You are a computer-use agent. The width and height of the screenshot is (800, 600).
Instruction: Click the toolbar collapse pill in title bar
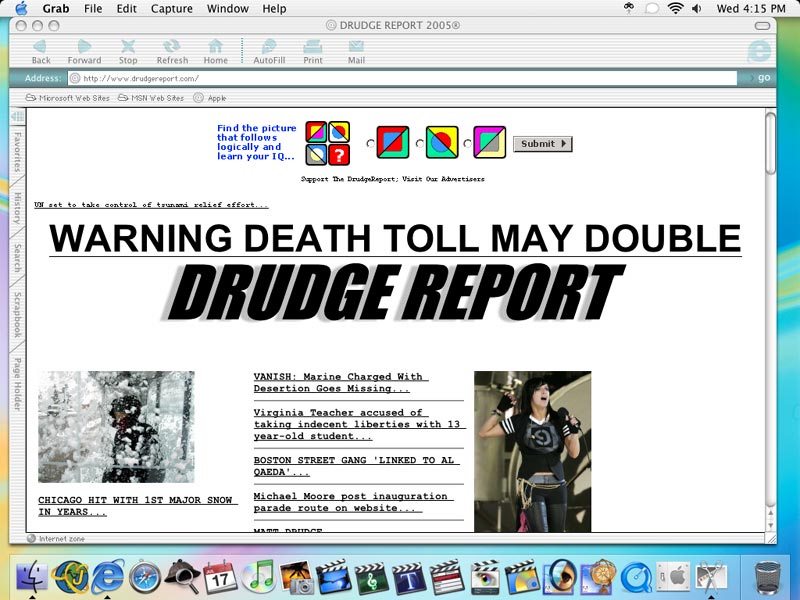tap(762, 26)
